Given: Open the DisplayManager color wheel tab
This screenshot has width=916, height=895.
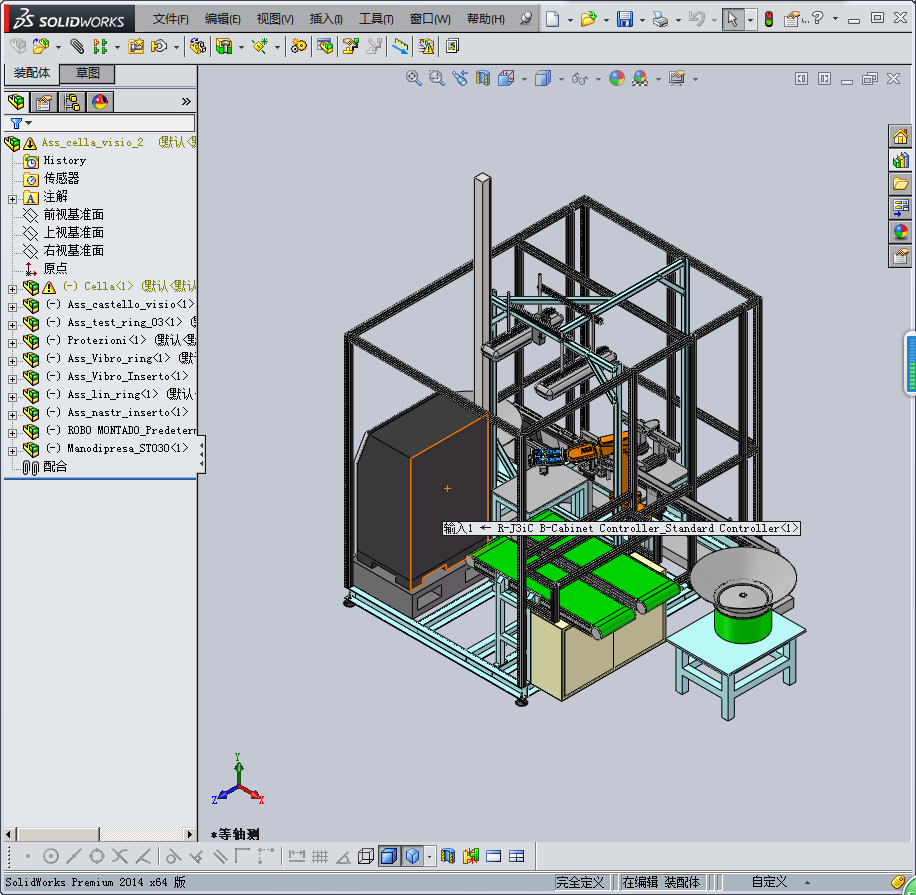Looking at the screenshot, I should pos(100,101).
